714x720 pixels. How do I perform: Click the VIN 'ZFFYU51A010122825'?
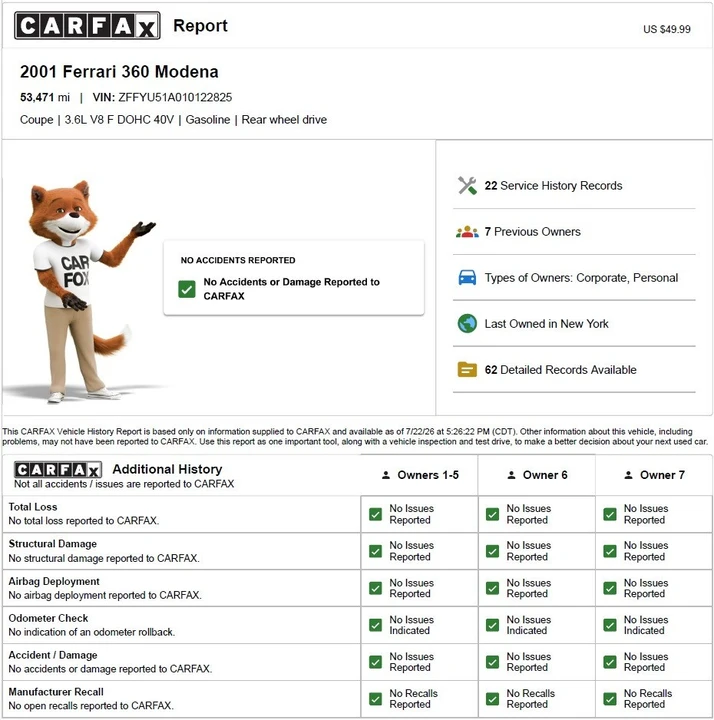pos(175,97)
